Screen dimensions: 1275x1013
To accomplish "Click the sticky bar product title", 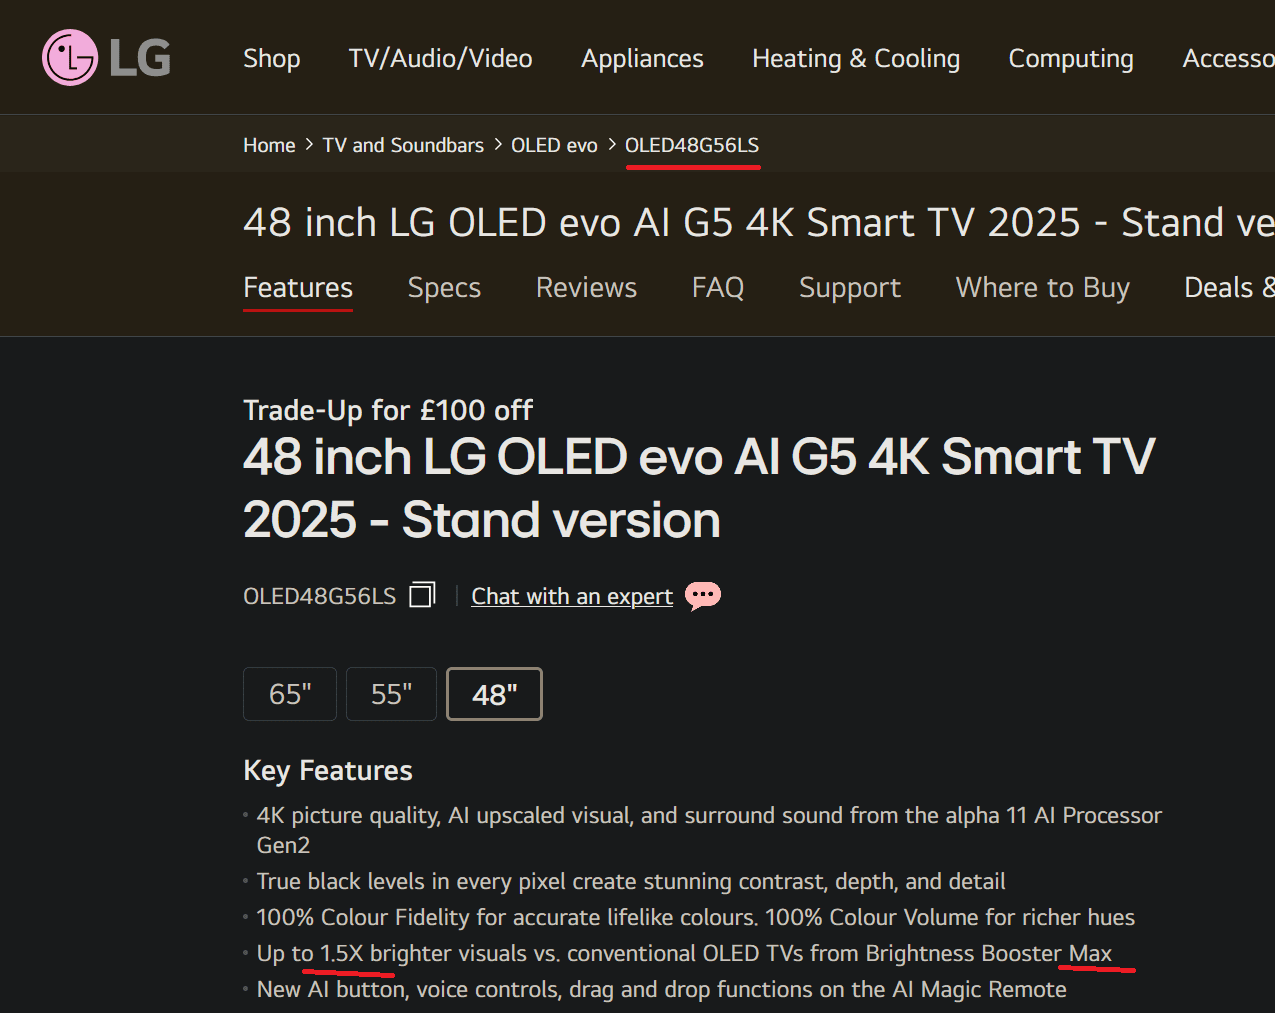I will (759, 222).
